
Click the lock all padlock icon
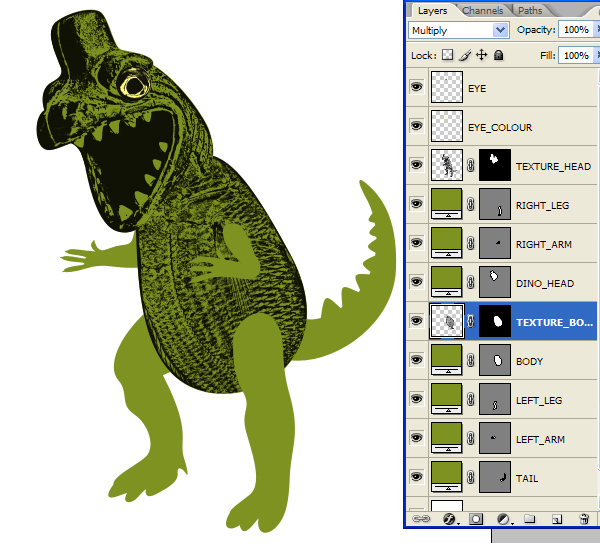click(498, 55)
